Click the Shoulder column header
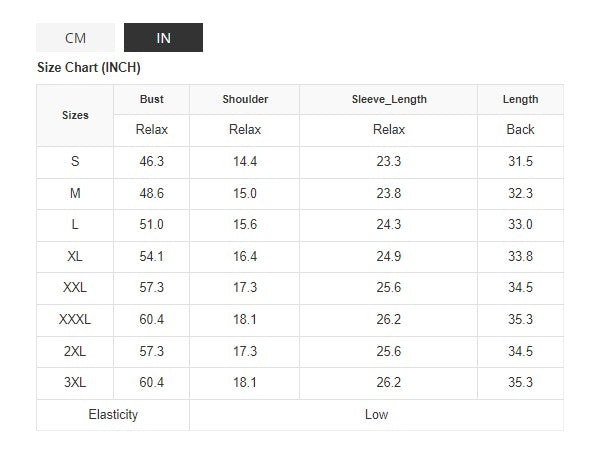 pyautogui.click(x=245, y=99)
